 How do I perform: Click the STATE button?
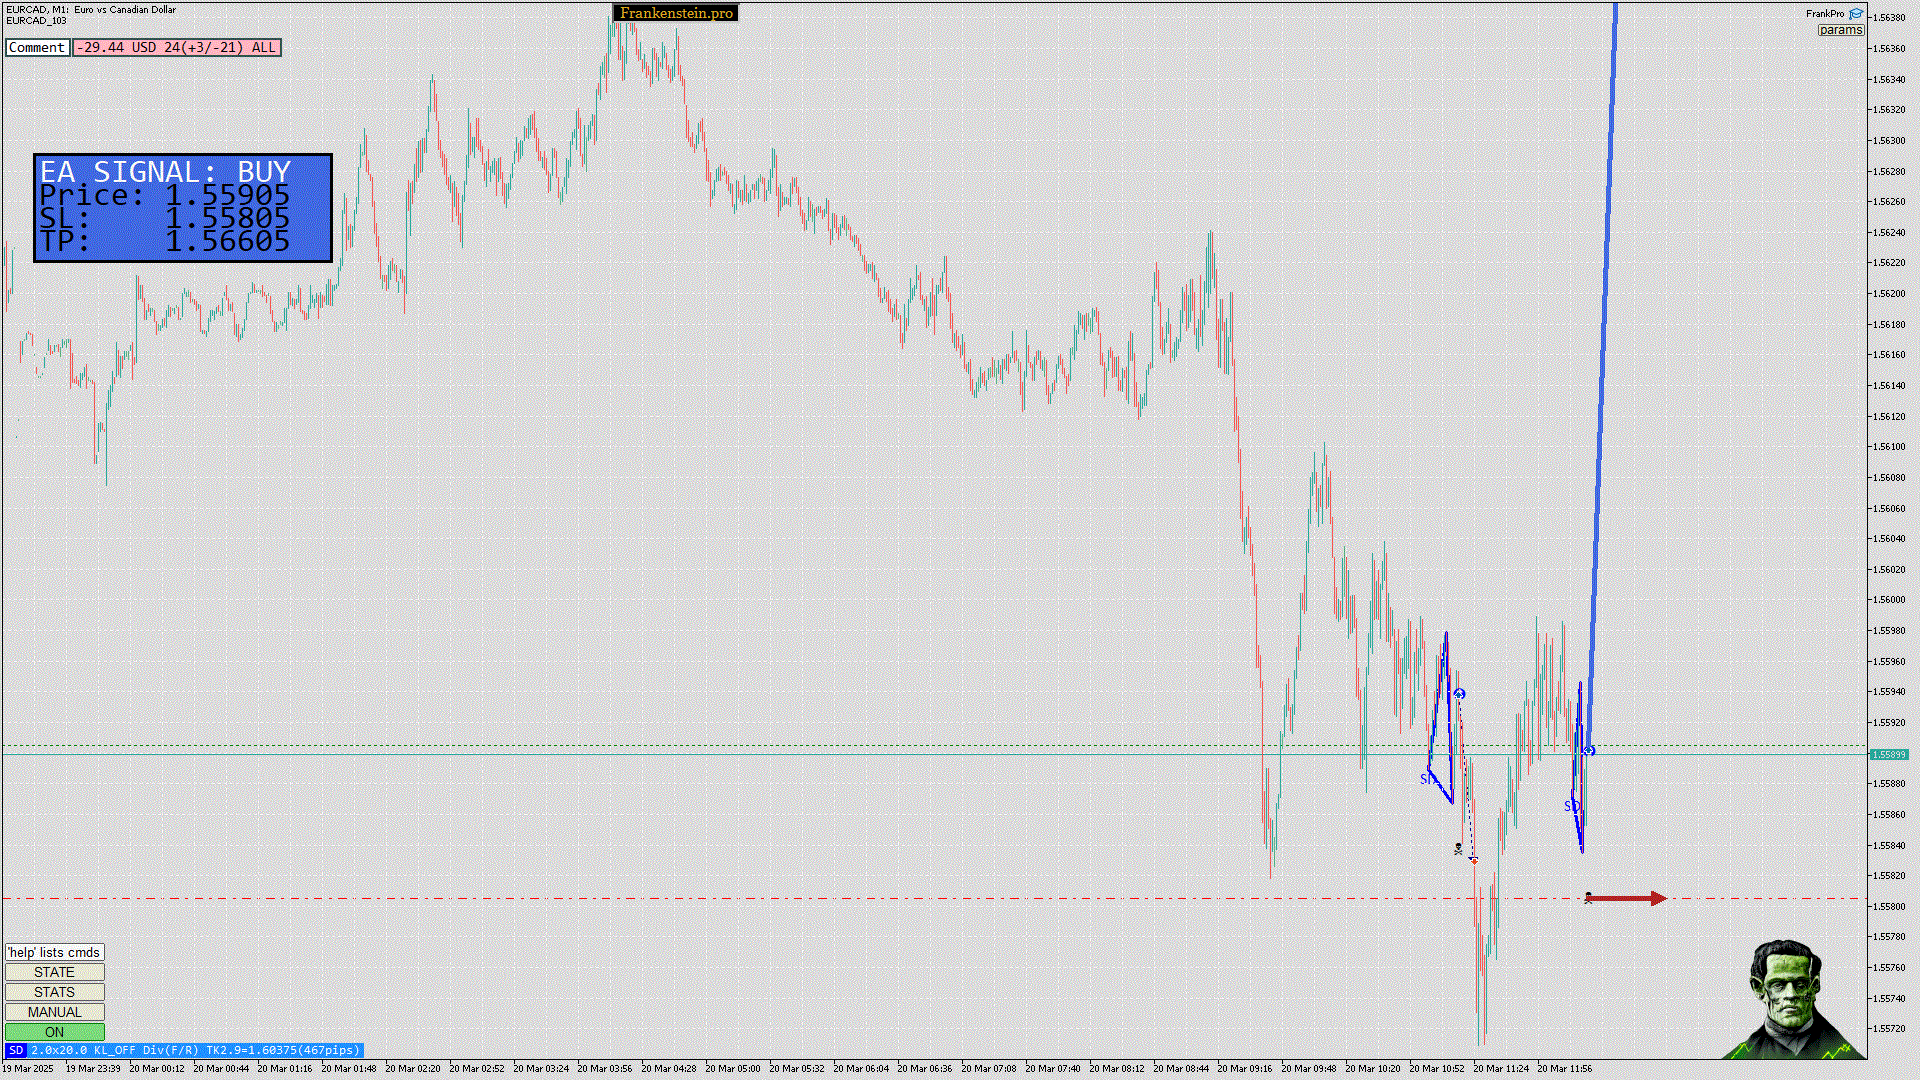54,972
